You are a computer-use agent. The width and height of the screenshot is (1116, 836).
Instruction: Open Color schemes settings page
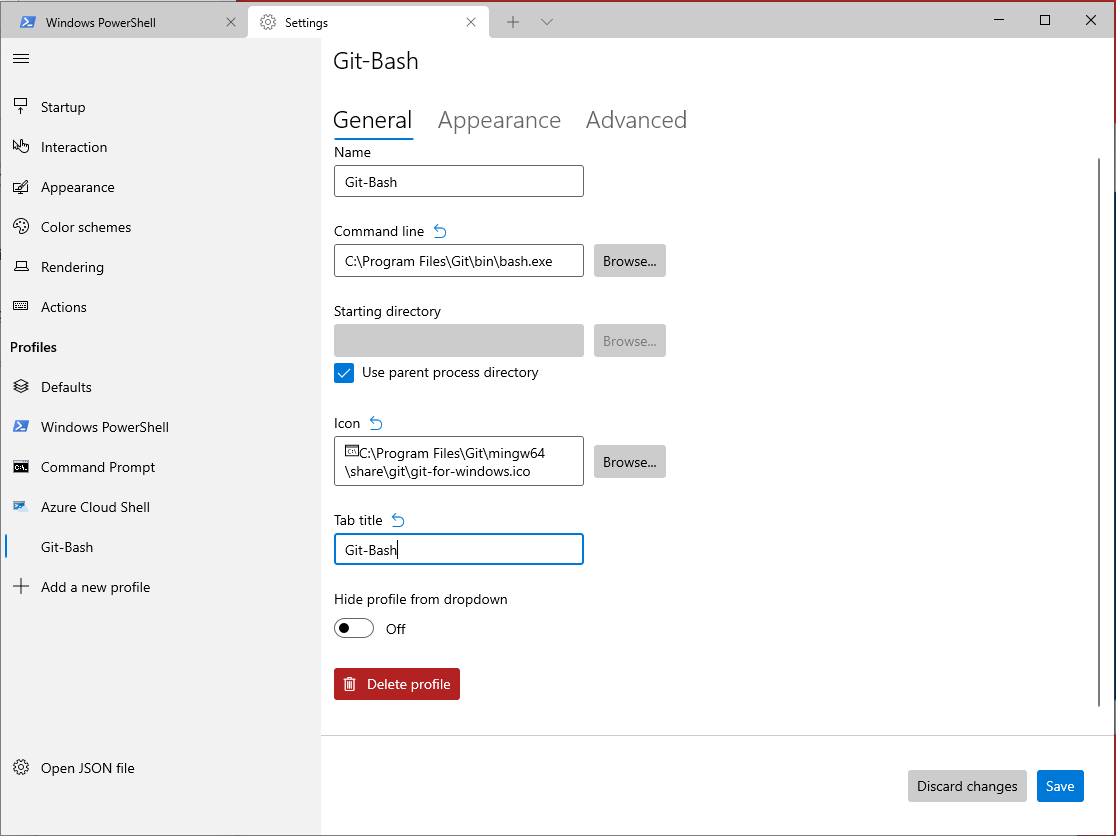coord(160,227)
